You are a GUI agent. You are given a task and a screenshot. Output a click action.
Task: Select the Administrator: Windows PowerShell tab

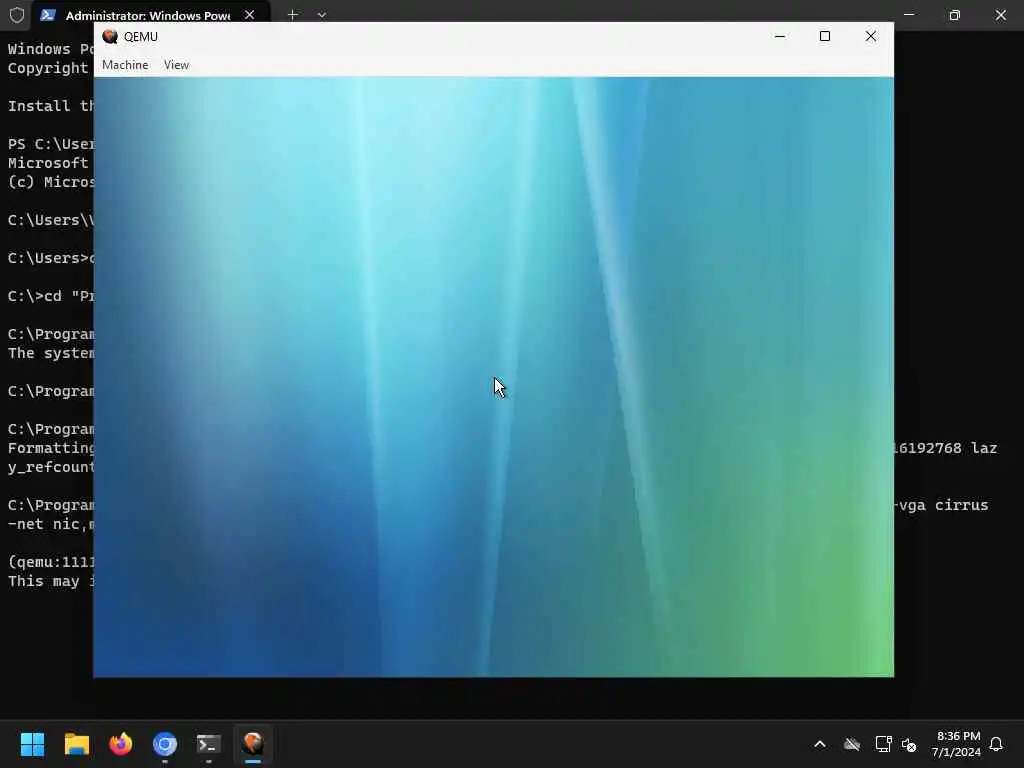[x=148, y=15]
